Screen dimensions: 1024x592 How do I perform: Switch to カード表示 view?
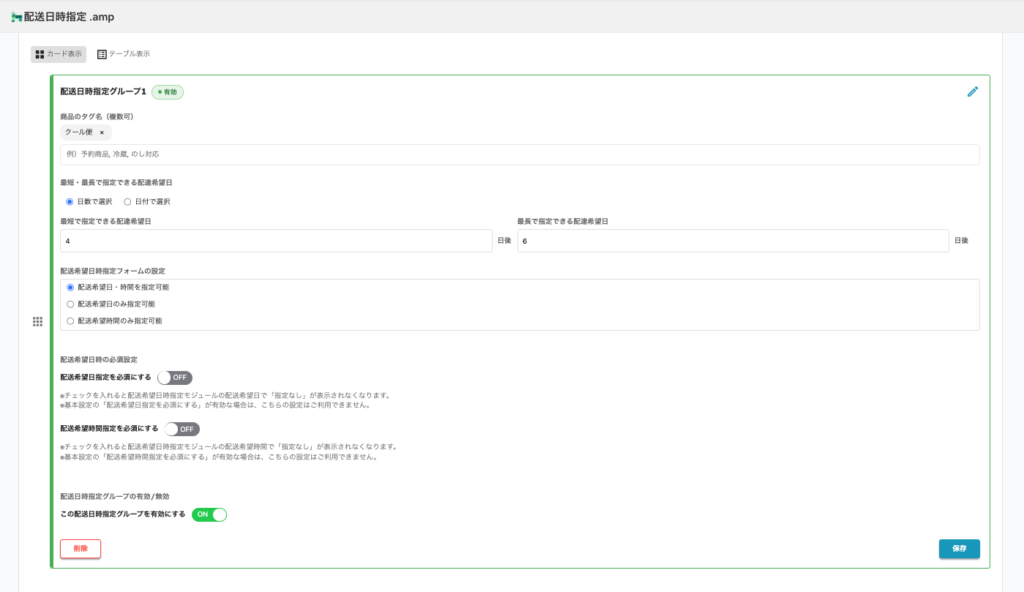[58, 53]
